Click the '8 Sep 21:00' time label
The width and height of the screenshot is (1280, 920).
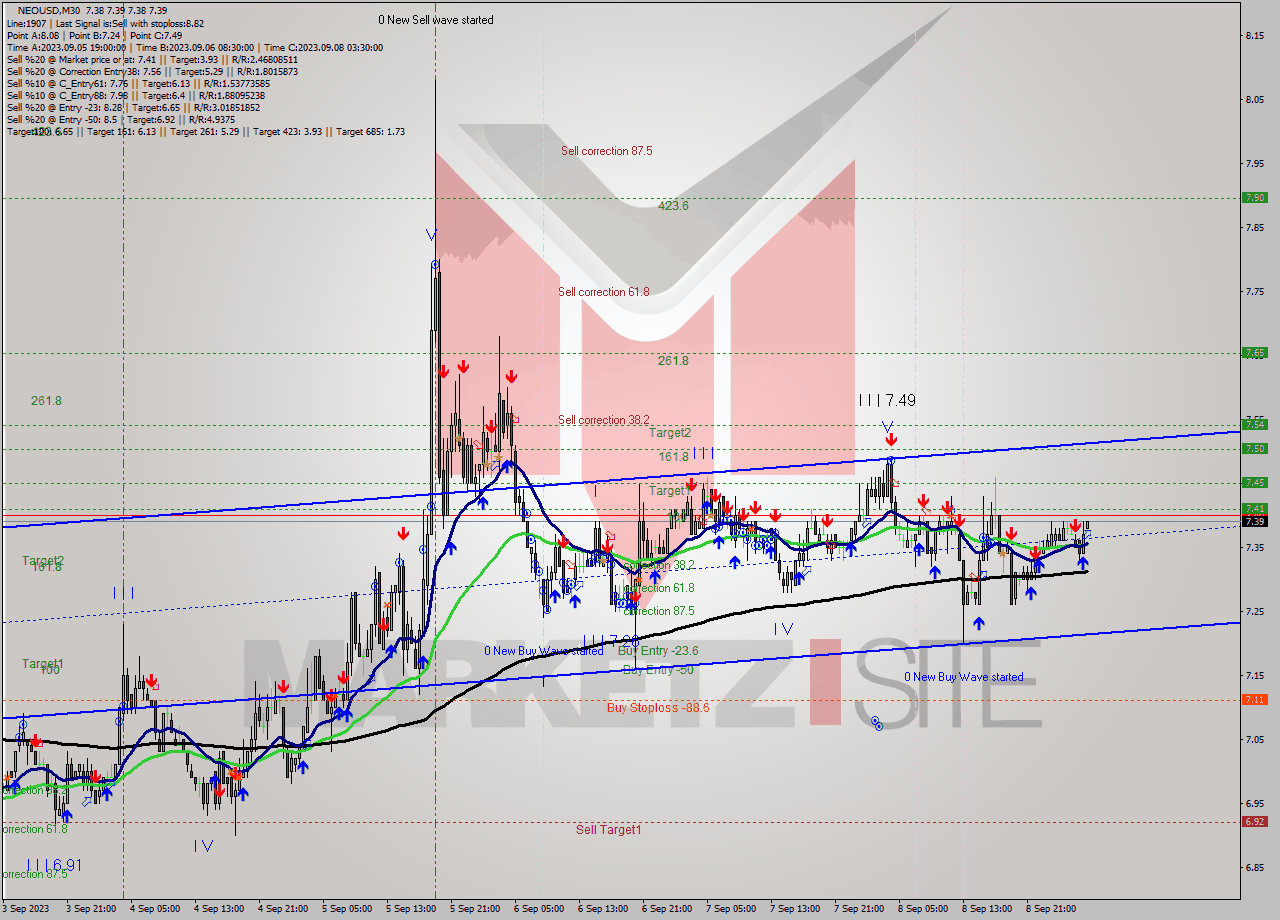click(x=1051, y=909)
